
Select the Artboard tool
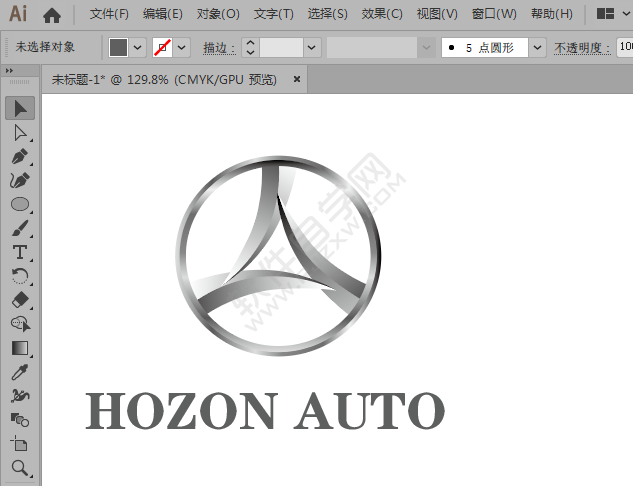(20, 444)
